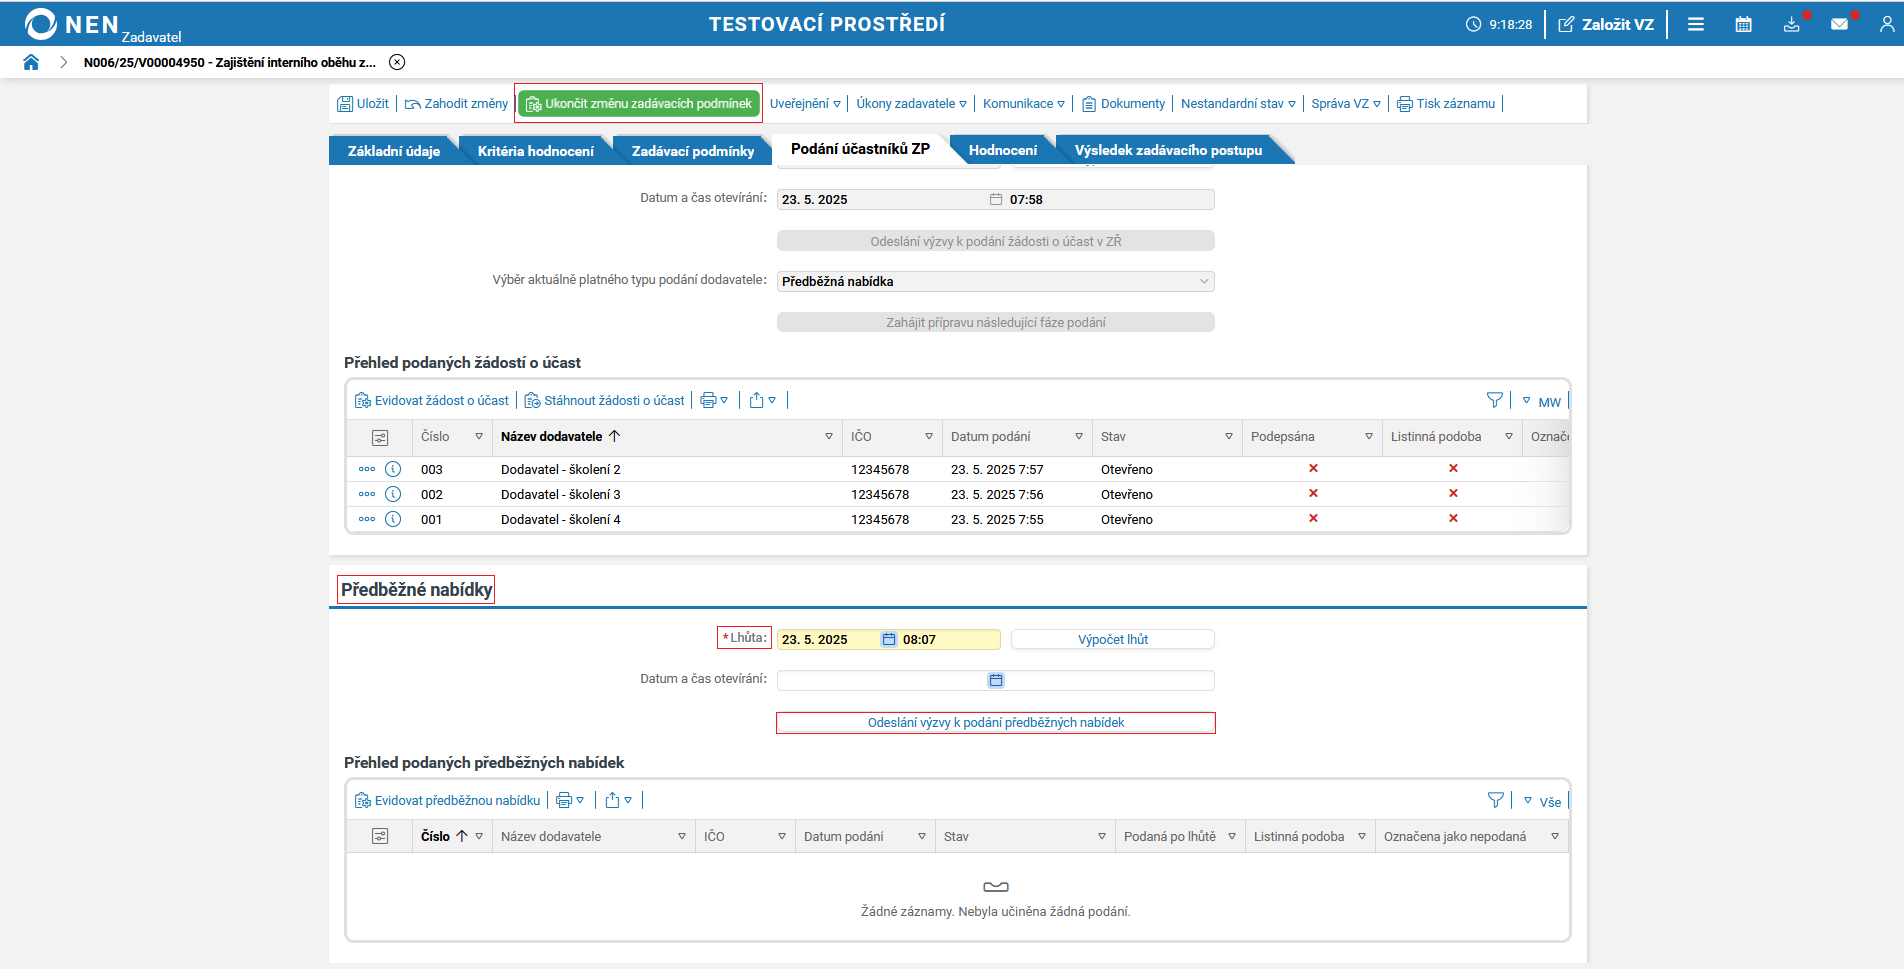
Task: Open the messages envelope icon
Action: tap(1839, 24)
